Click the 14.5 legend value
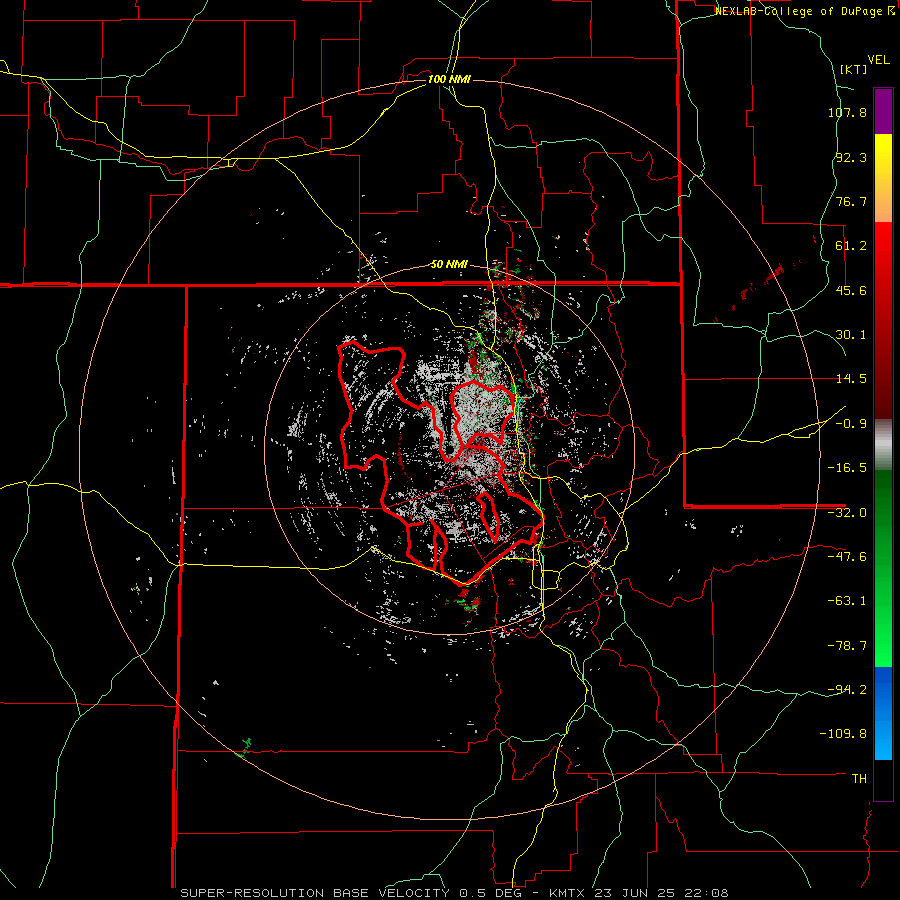Image resolution: width=900 pixels, height=900 pixels. pos(851,379)
